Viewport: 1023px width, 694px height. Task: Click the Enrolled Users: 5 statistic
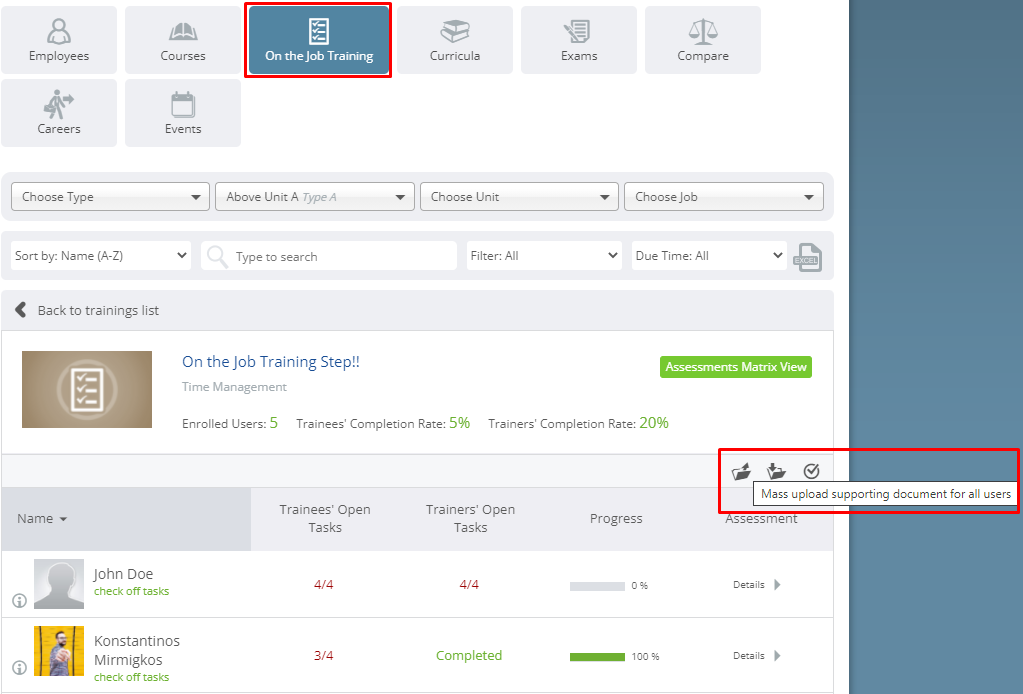(x=230, y=423)
